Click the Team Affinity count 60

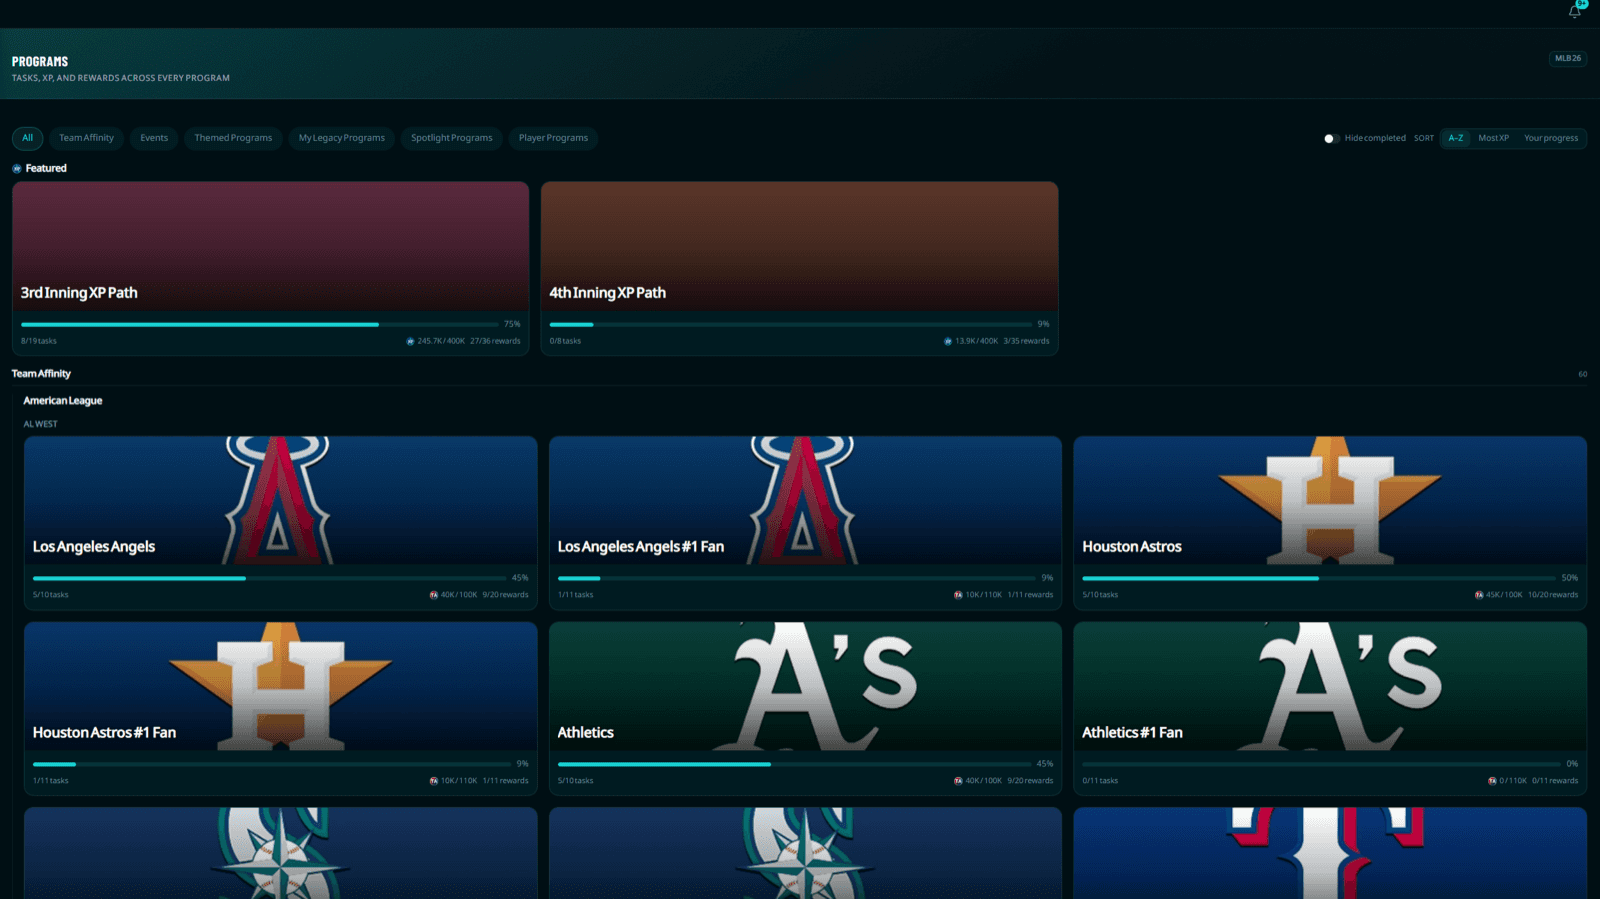tap(1582, 374)
